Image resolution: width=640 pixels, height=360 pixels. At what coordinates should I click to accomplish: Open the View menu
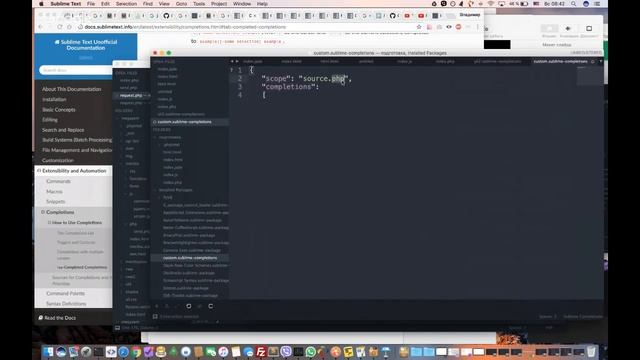tap(164, 4)
